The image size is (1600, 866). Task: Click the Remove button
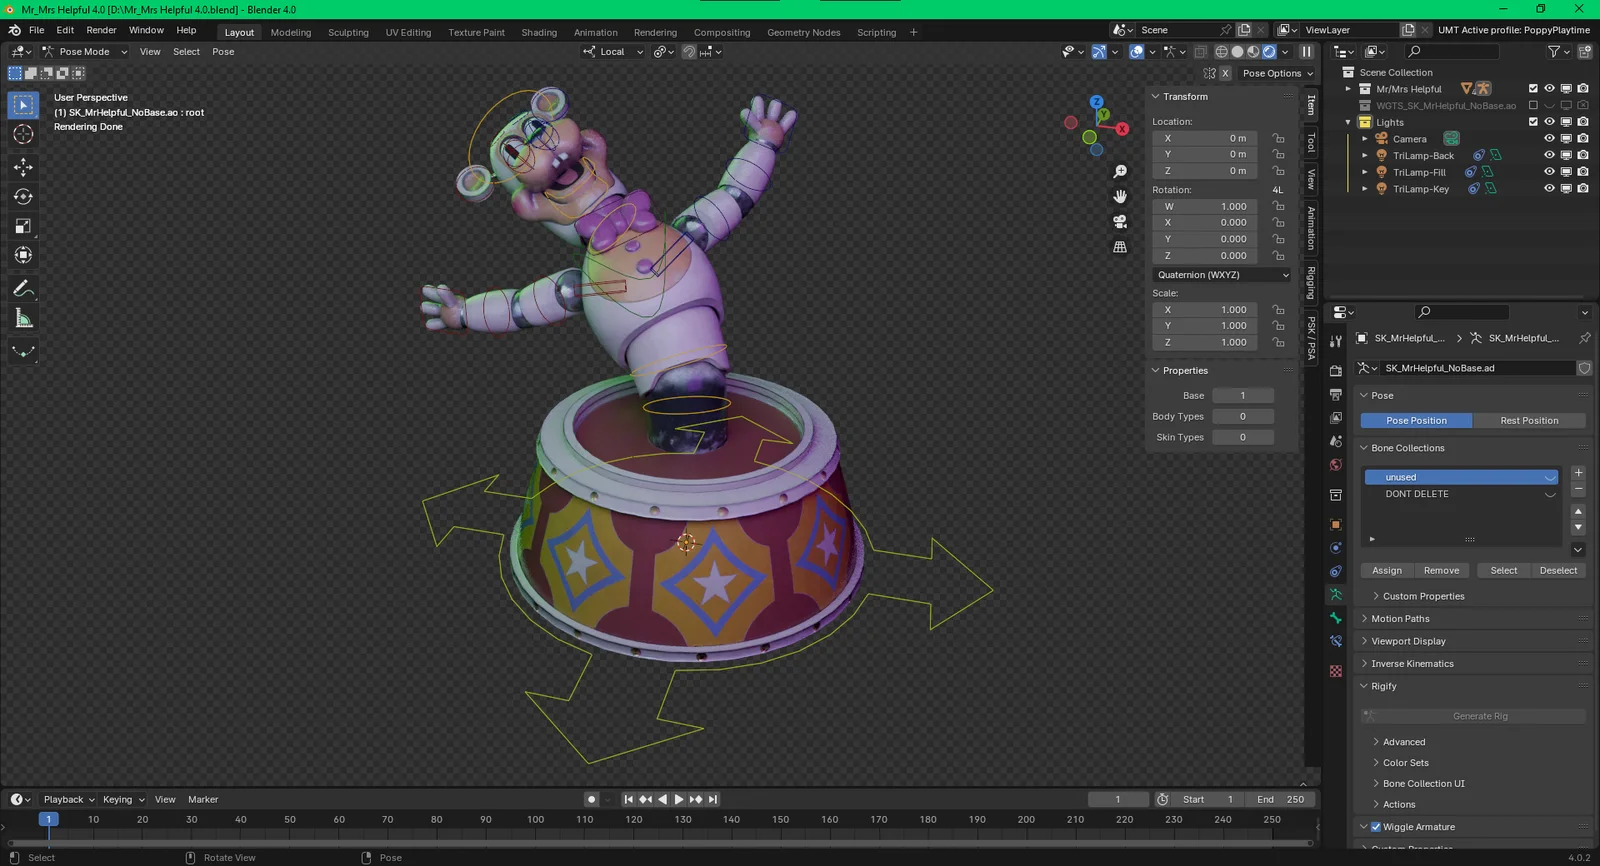(x=1441, y=571)
